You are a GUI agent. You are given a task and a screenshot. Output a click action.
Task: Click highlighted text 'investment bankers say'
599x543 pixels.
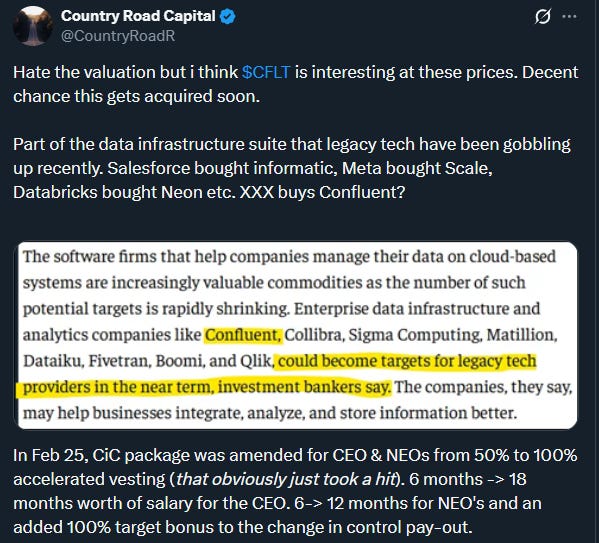click(304, 387)
